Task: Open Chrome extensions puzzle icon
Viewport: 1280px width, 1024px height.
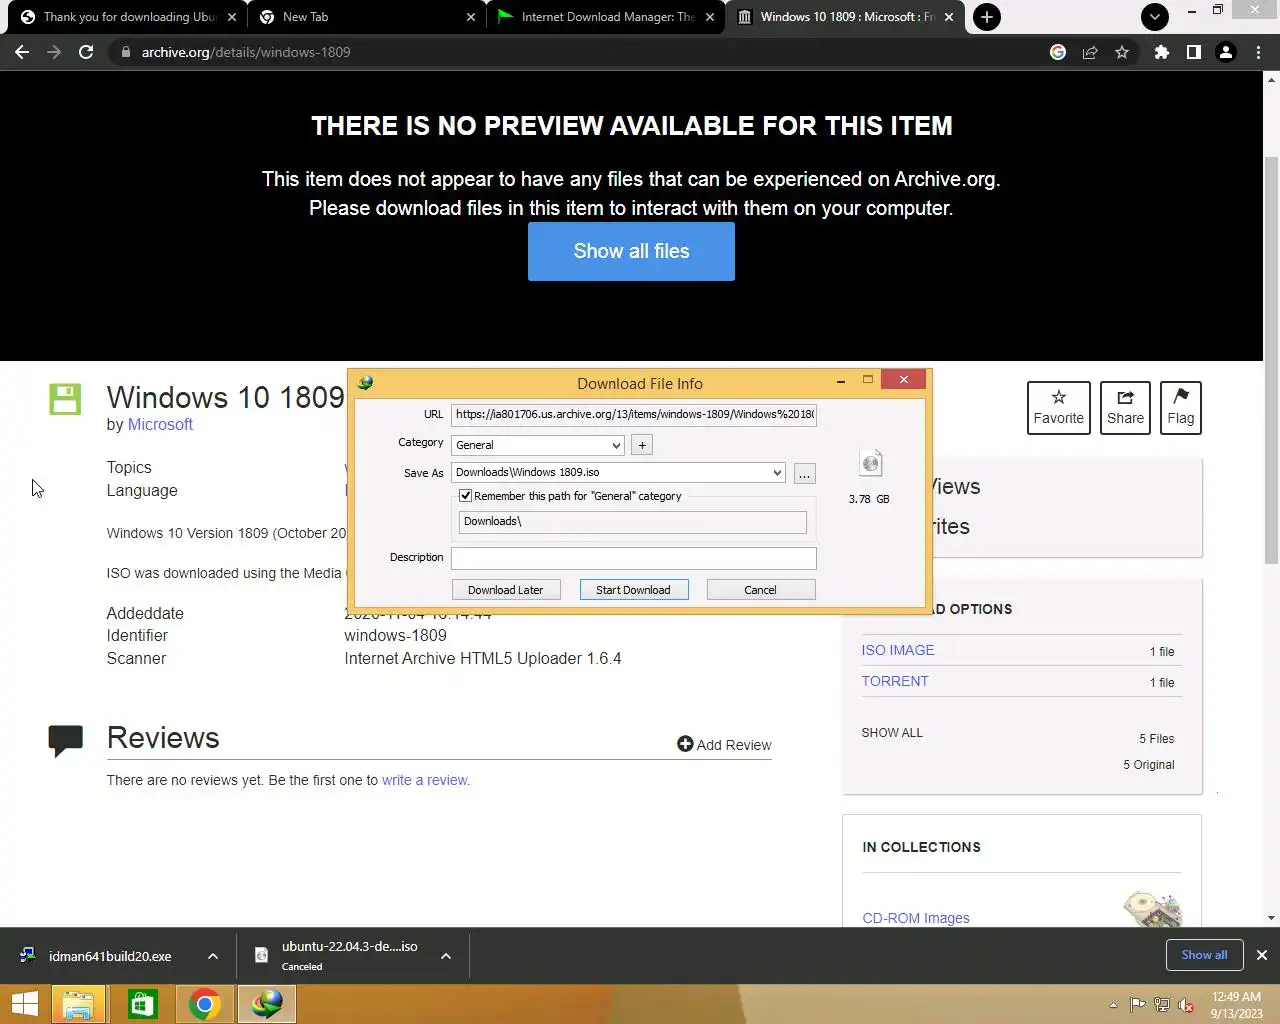Action: tap(1162, 52)
